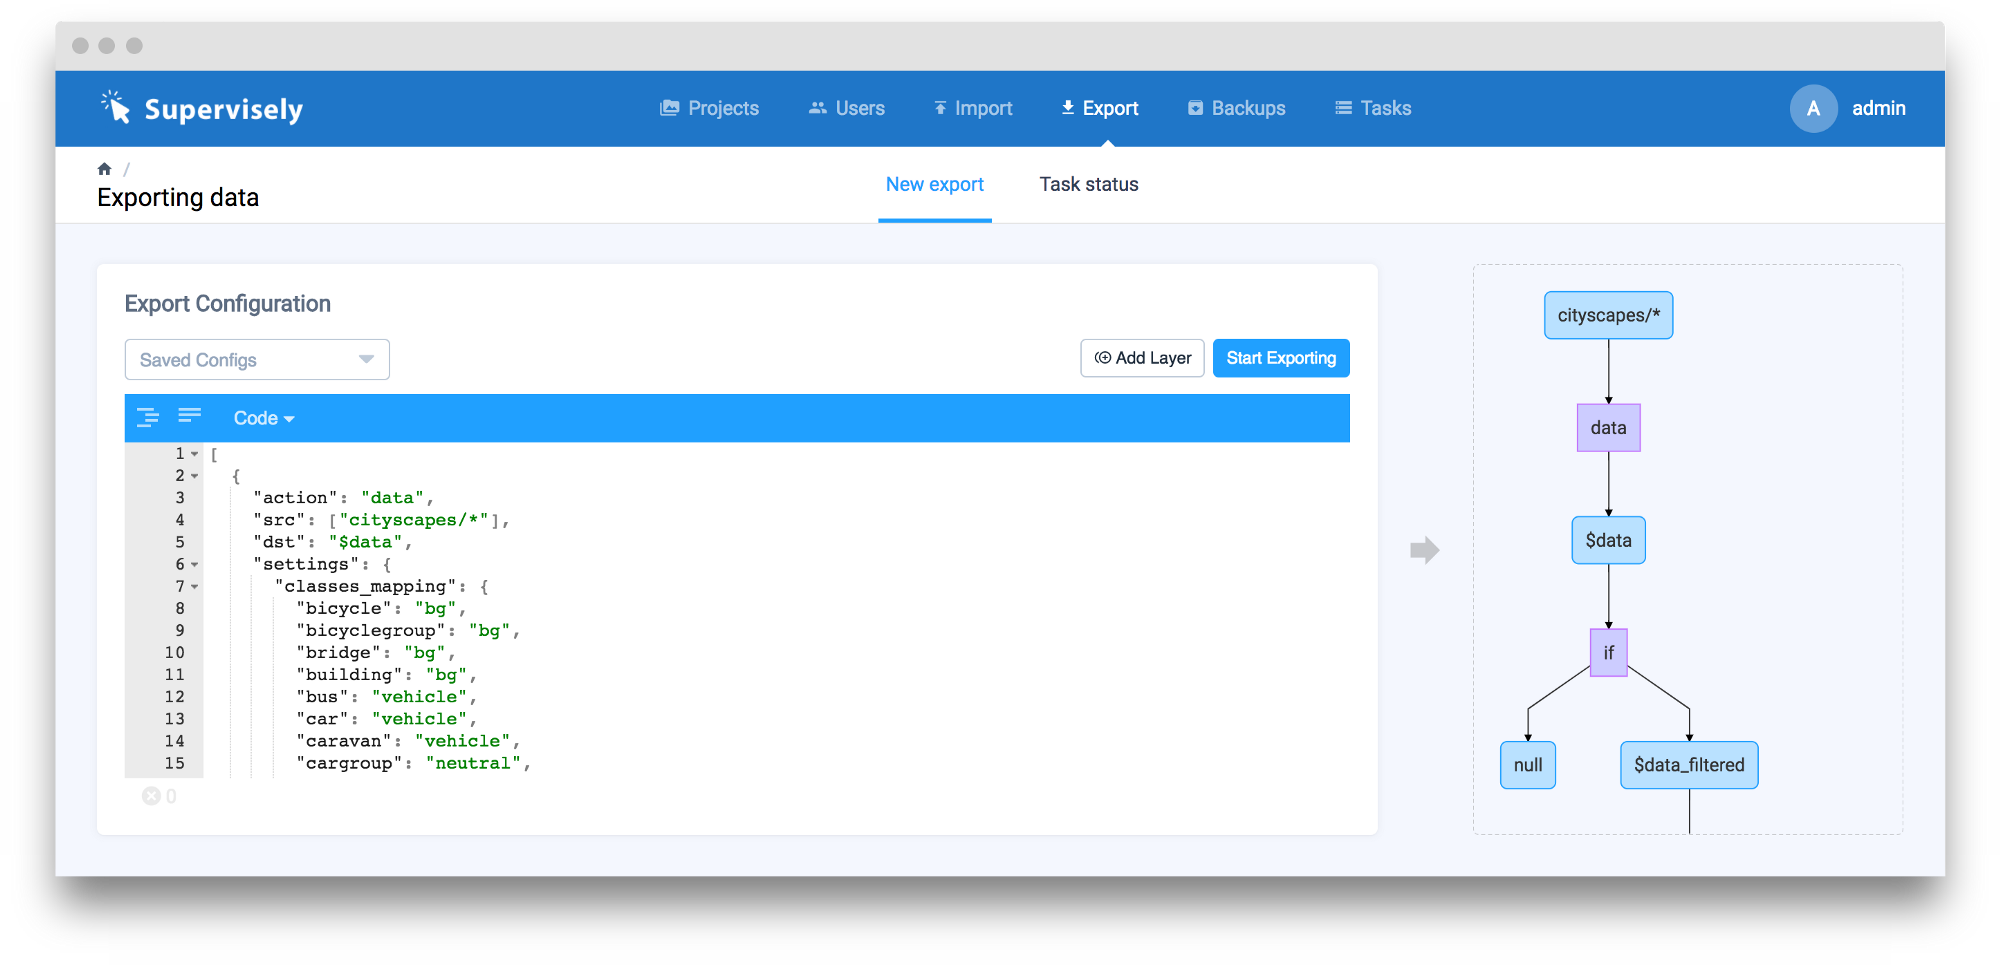Viewport: 2000px width, 973px height.
Task: Select the cityscapes/* graph node
Action: tap(1608, 315)
